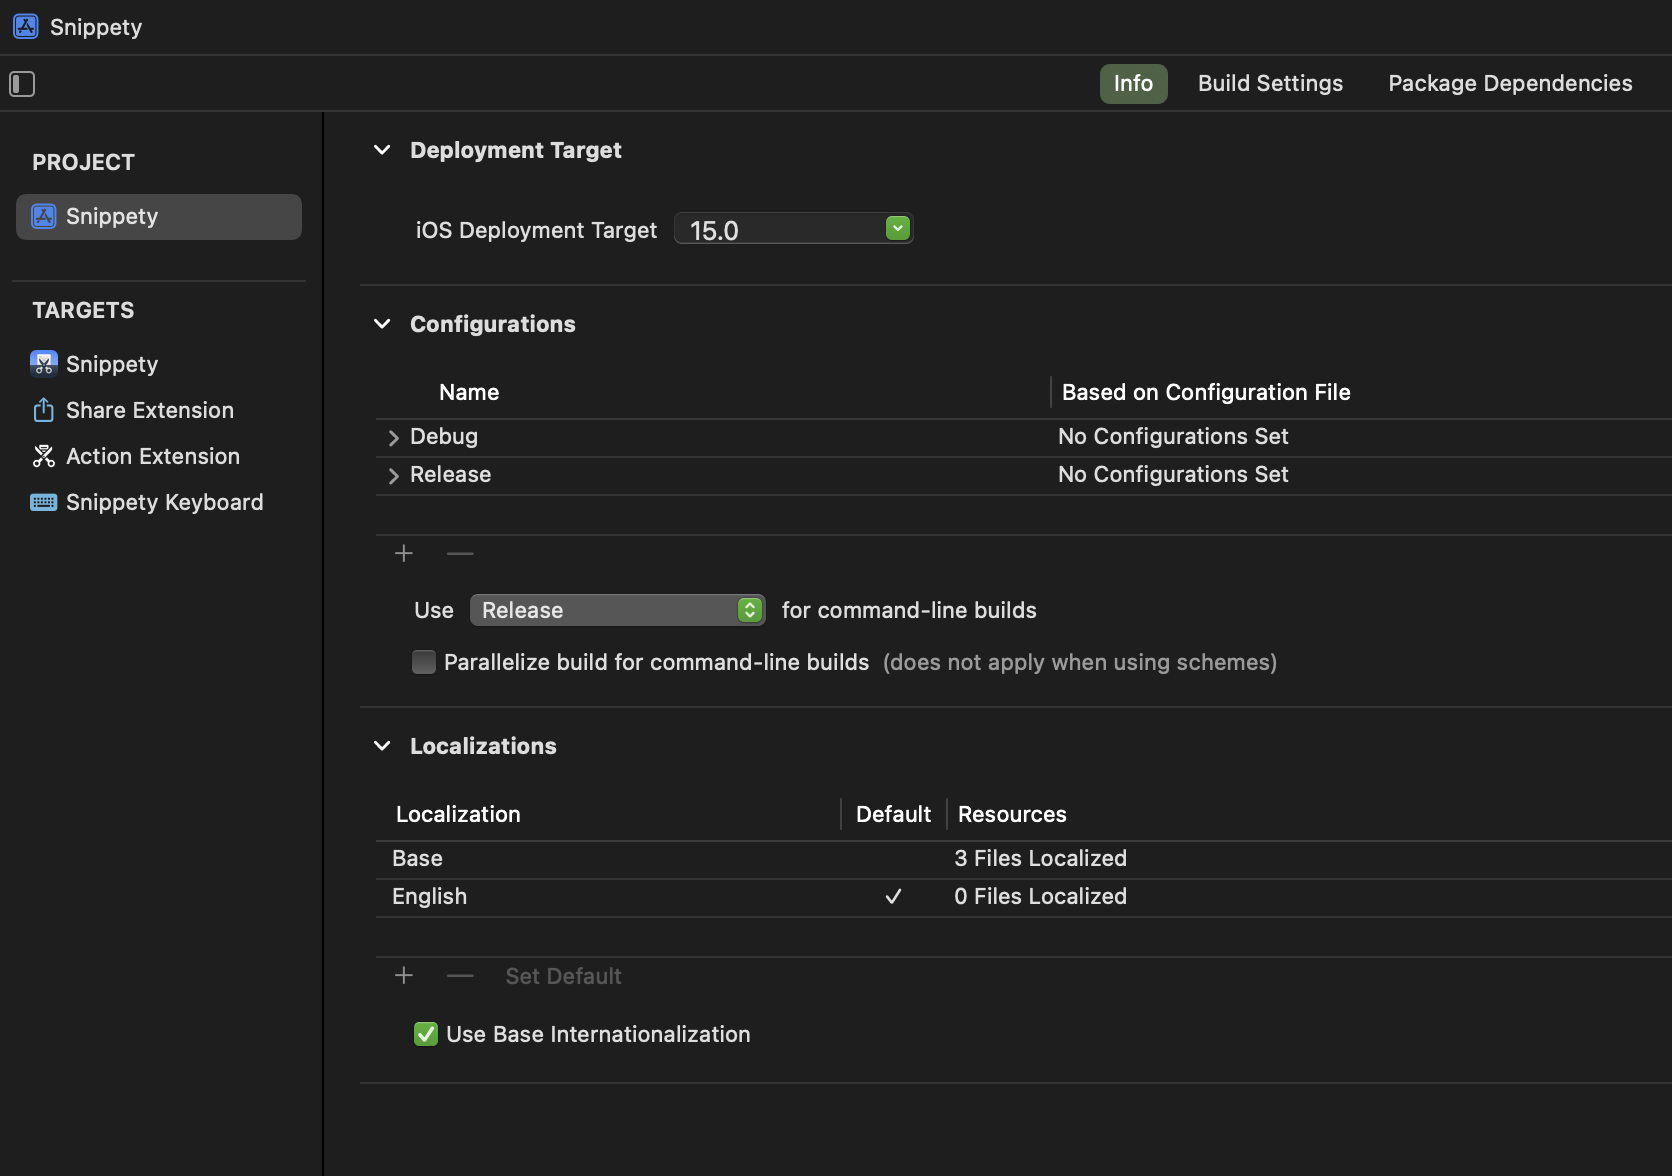Add a new localization with plus button
This screenshot has width=1672, height=1176.
(x=404, y=975)
